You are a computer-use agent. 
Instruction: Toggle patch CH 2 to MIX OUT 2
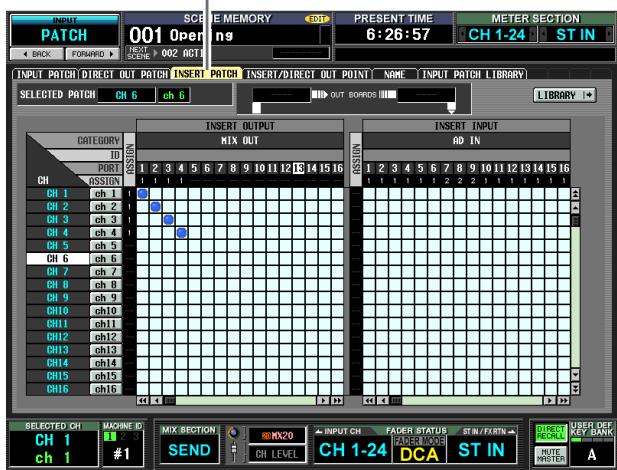[155, 207]
